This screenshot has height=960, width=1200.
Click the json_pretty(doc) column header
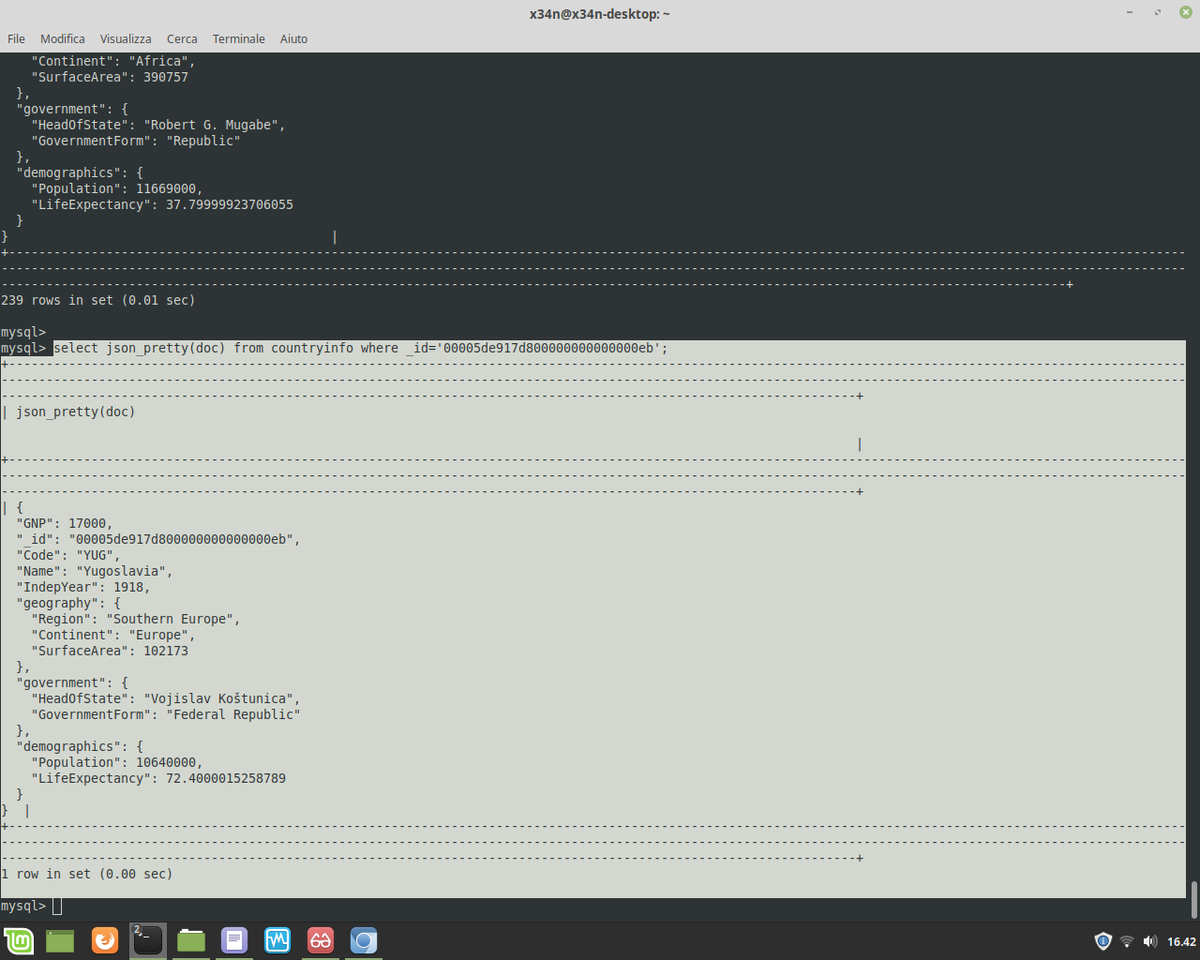76,412
